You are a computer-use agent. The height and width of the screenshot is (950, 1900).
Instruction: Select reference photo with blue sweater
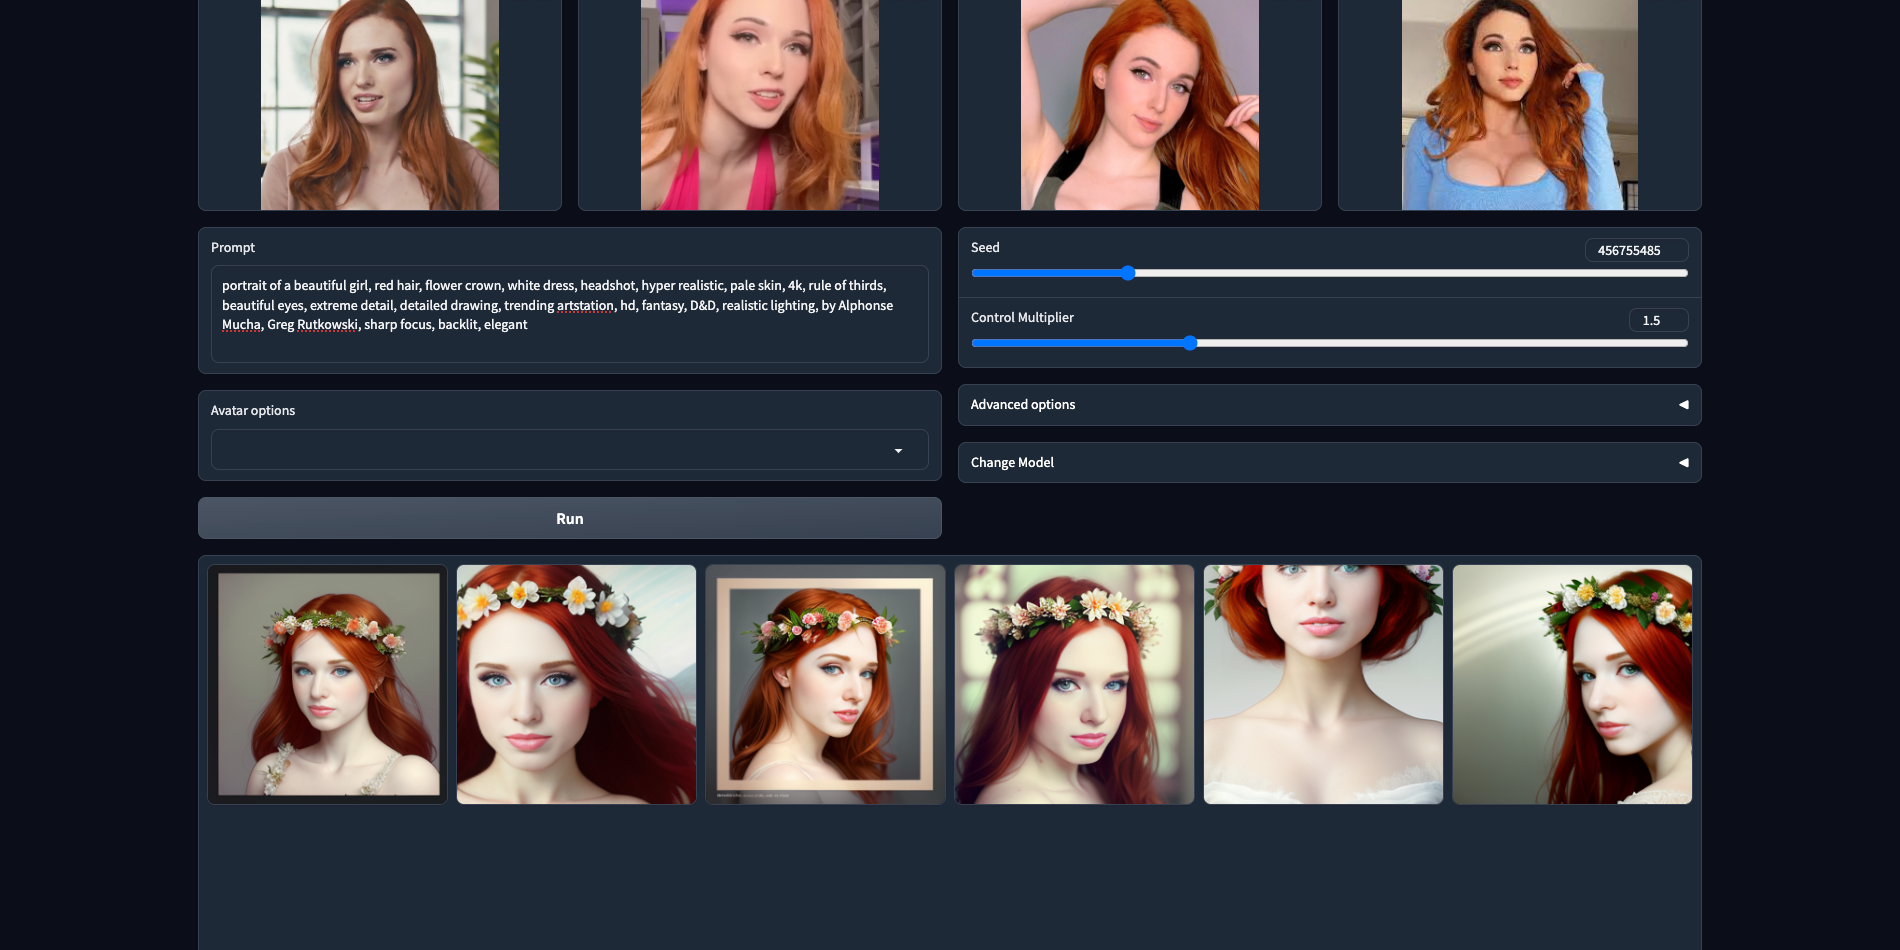pyautogui.click(x=1520, y=105)
